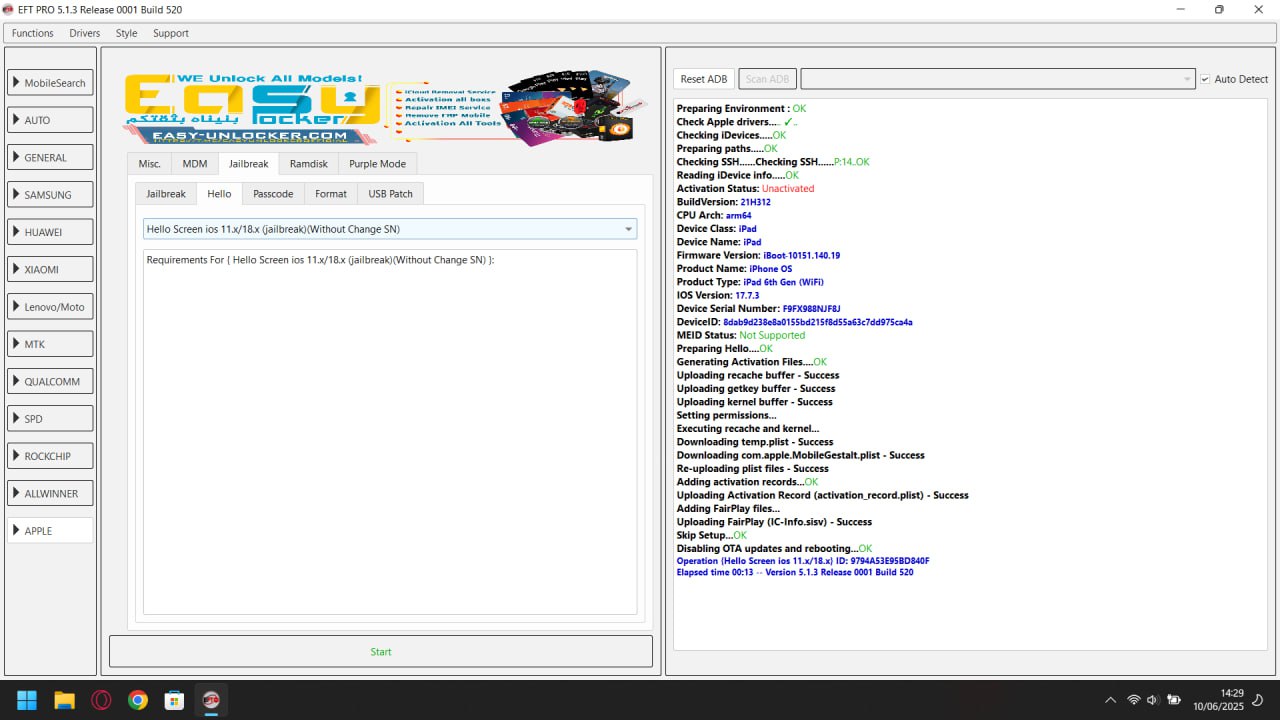Click the MEID Status Not Supported line
Viewport: 1280px width, 720px height.
(x=741, y=335)
